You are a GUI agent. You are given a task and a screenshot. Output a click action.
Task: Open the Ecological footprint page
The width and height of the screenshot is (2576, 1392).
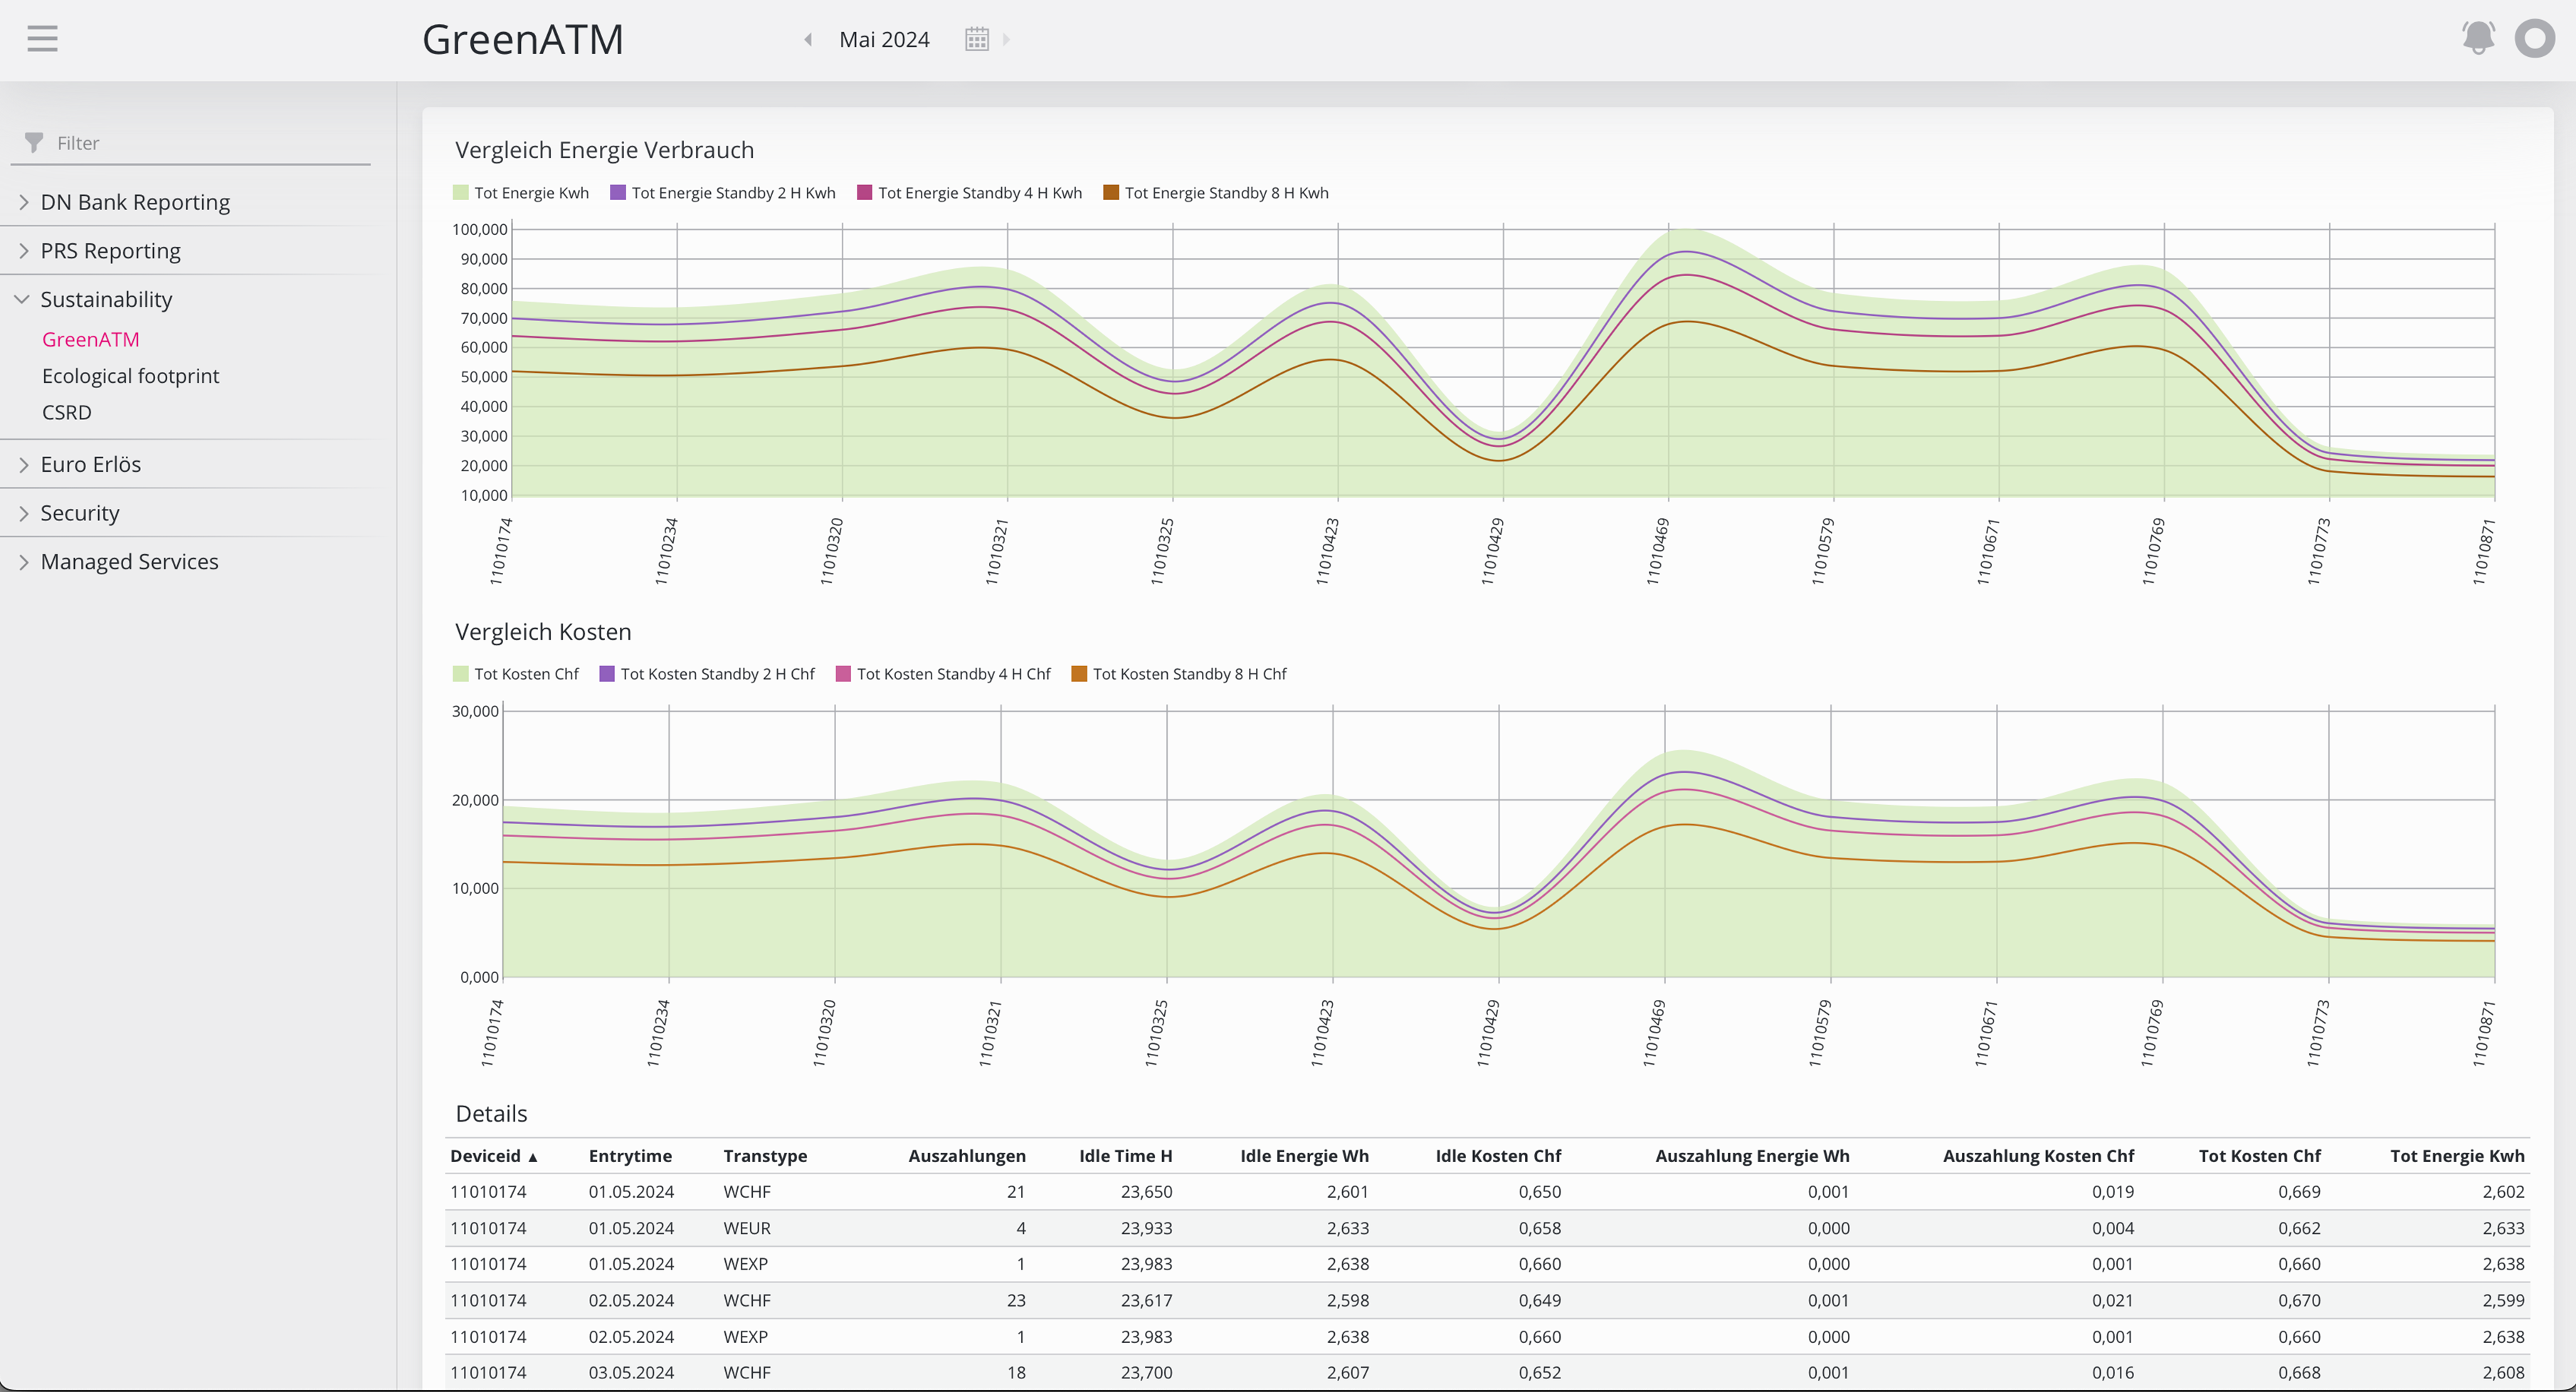(130, 375)
